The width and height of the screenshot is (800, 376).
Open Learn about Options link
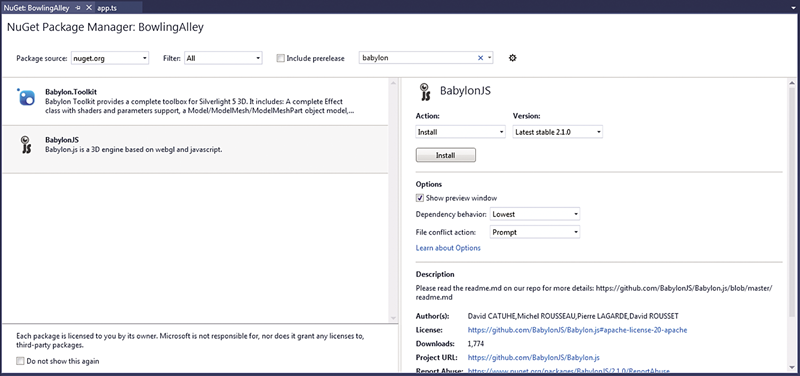point(448,248)
